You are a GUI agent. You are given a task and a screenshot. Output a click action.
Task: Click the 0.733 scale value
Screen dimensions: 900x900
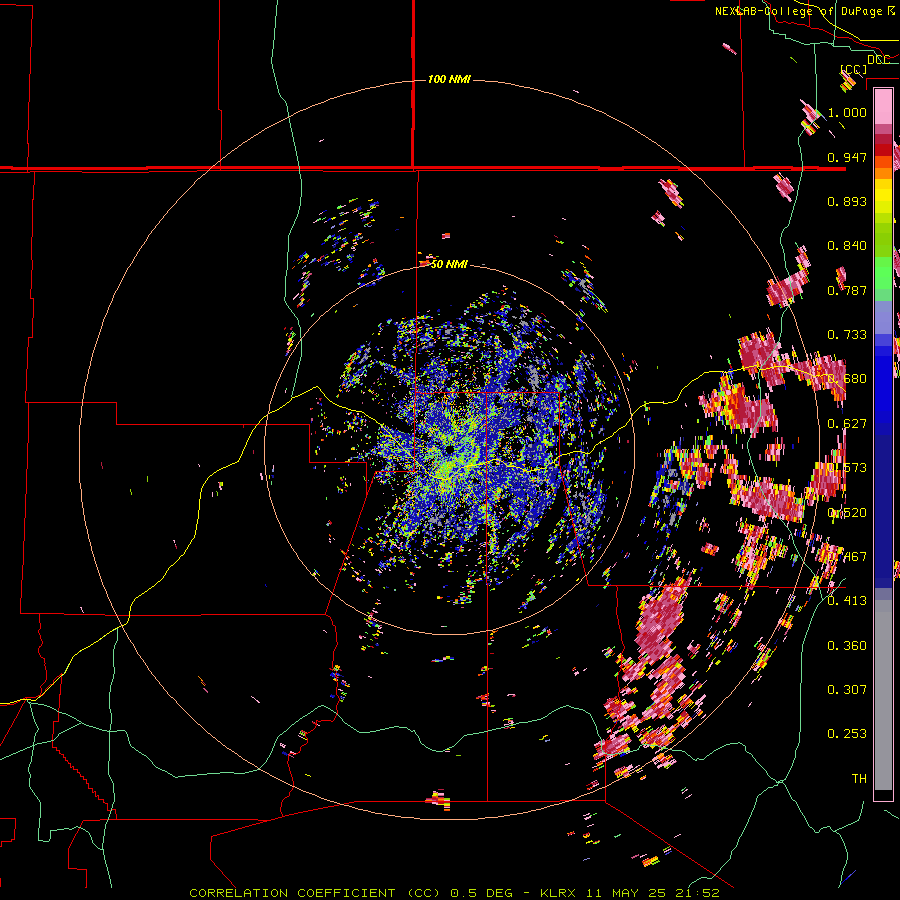[847, 335]
